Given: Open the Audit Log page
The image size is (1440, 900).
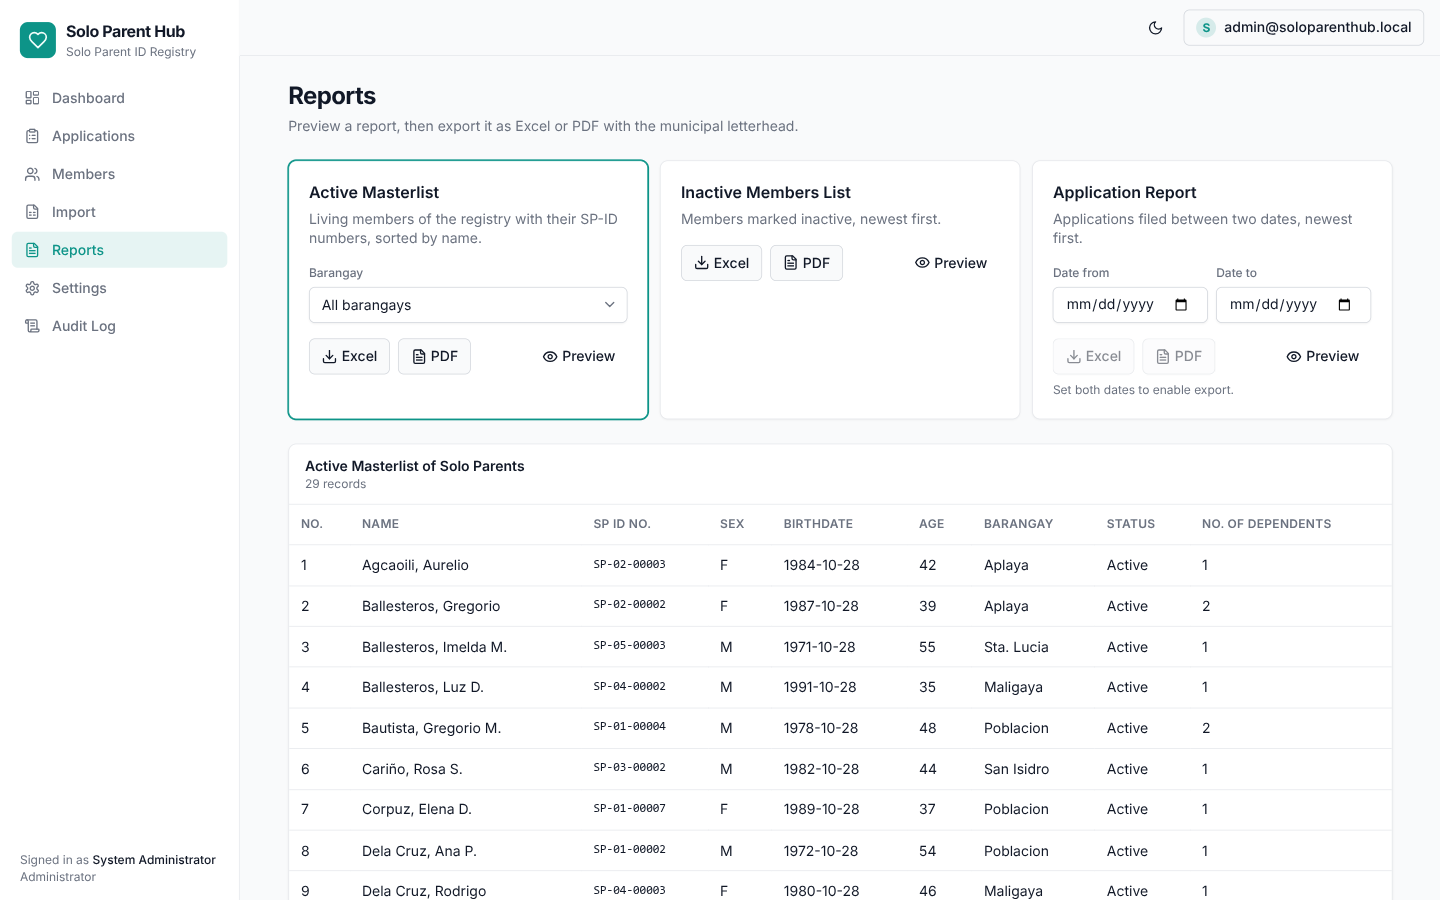Looking at the screenshot, I should click(x=119, y=326).
